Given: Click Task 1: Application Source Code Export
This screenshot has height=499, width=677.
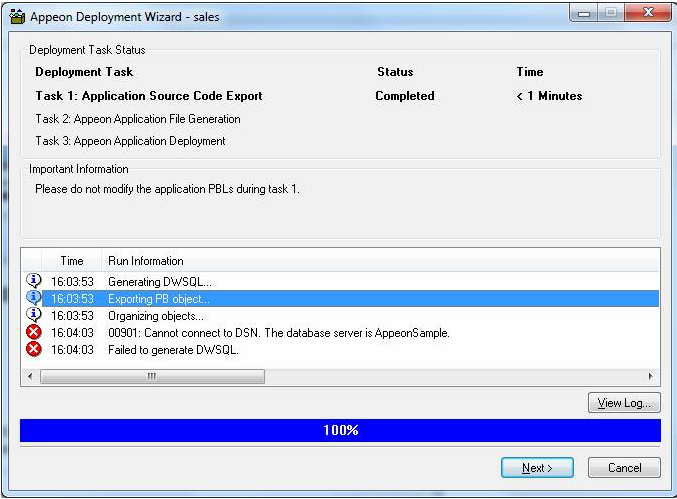Looking at the screenshot, I should [x=149, y=96].
